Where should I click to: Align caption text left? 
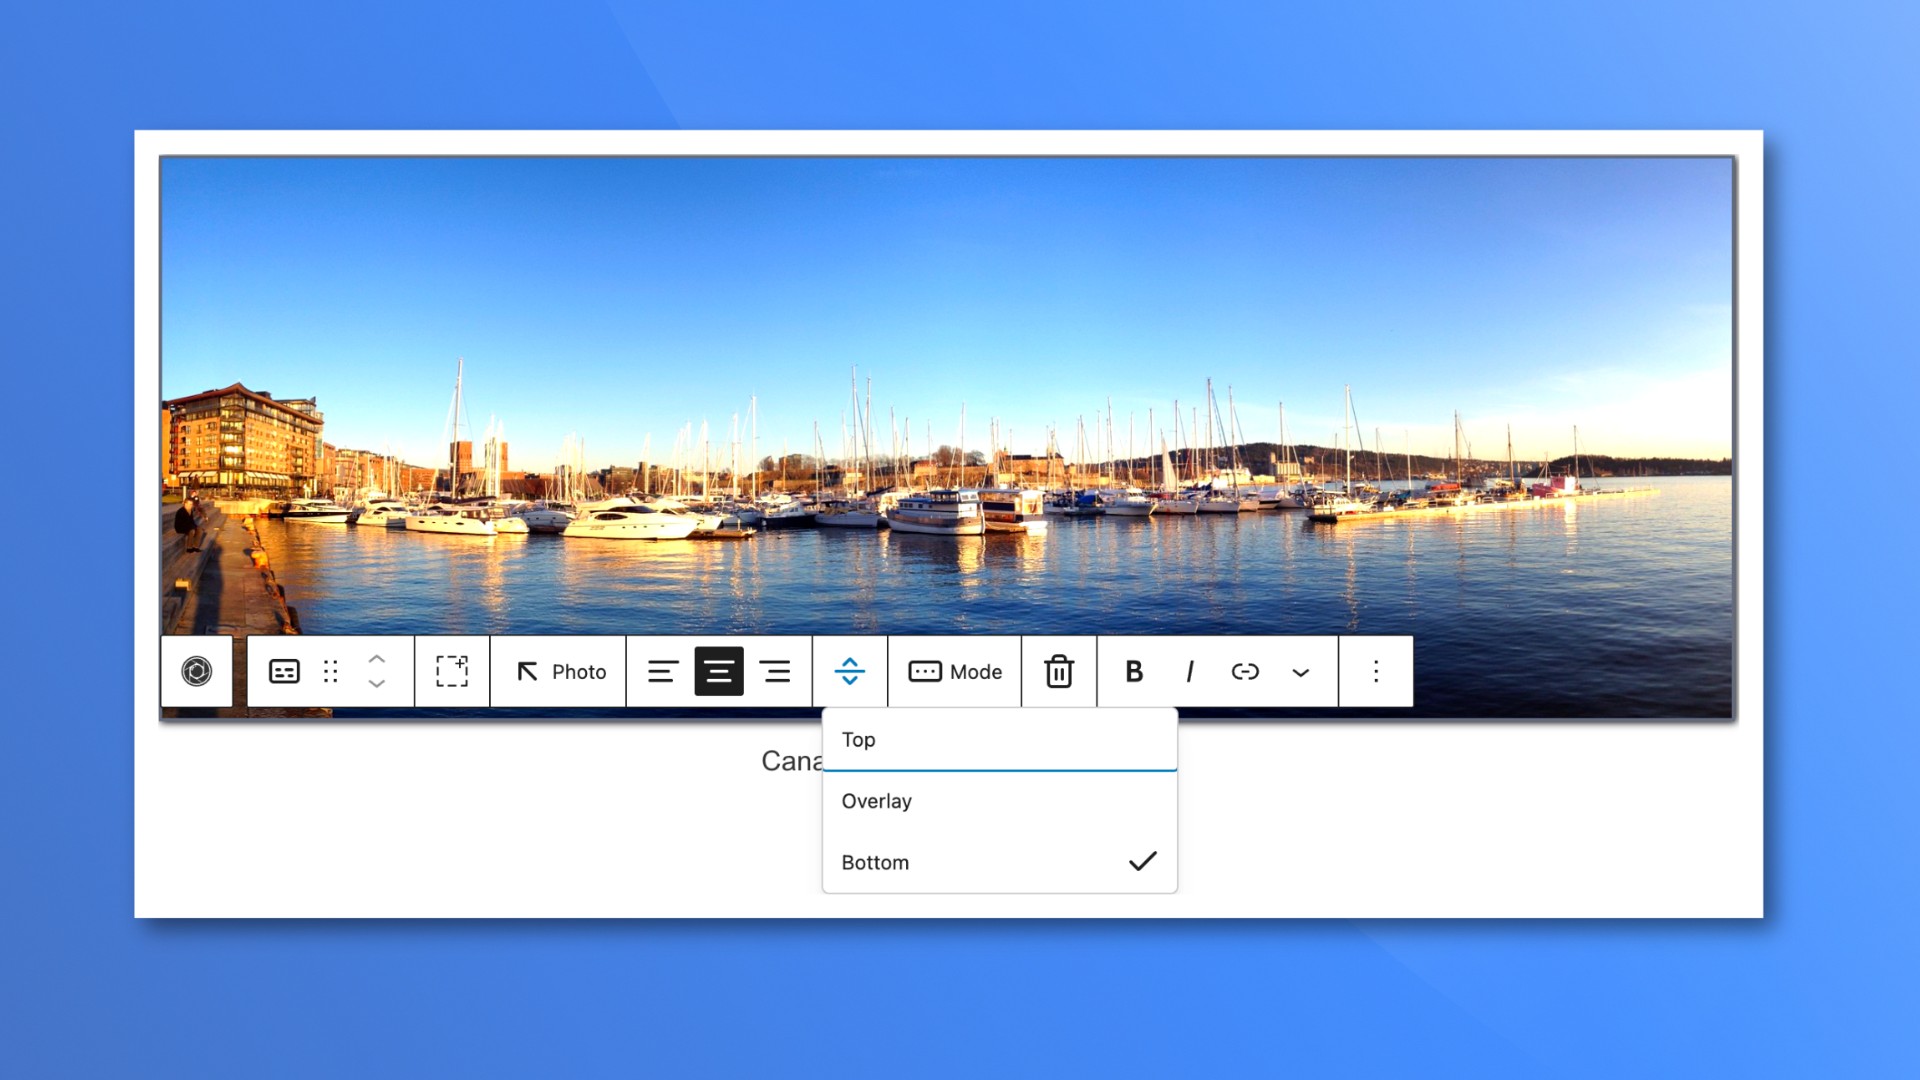[x=662, y=671]
